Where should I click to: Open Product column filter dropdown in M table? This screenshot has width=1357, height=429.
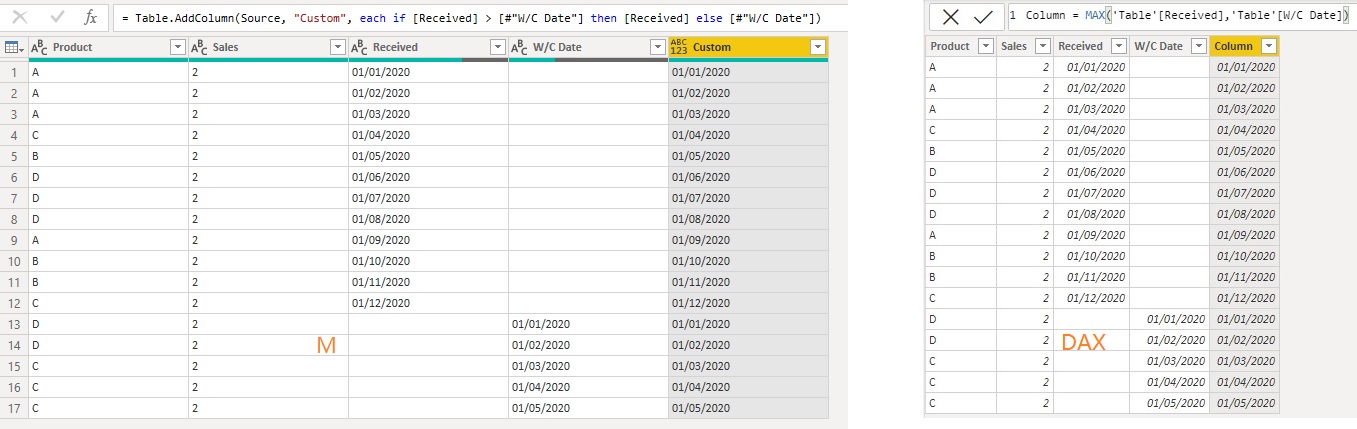(x=178, y=48)
